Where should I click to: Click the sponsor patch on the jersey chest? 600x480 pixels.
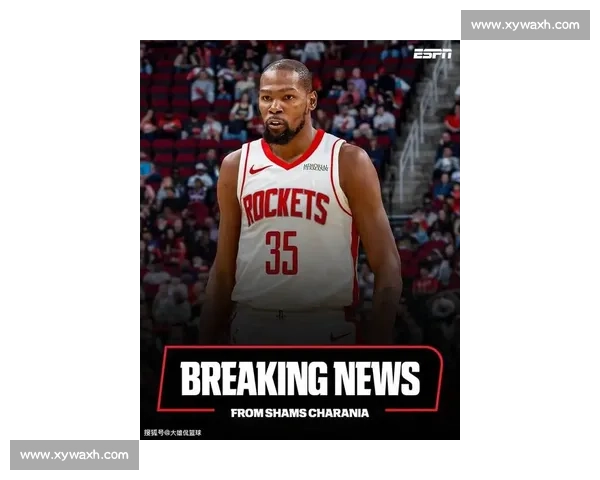click(315, 167)
